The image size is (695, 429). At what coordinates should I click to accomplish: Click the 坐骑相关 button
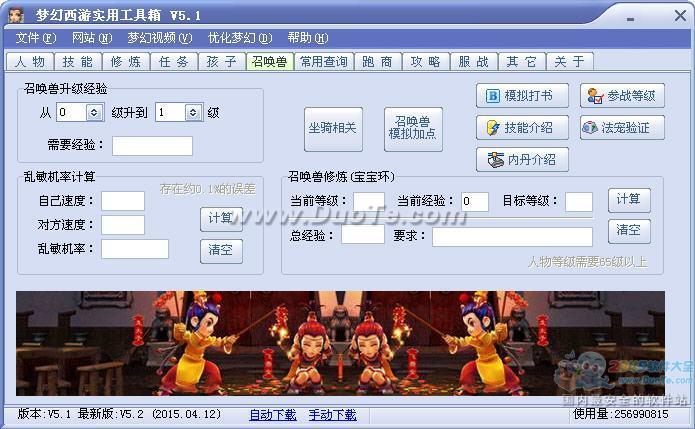333,129
